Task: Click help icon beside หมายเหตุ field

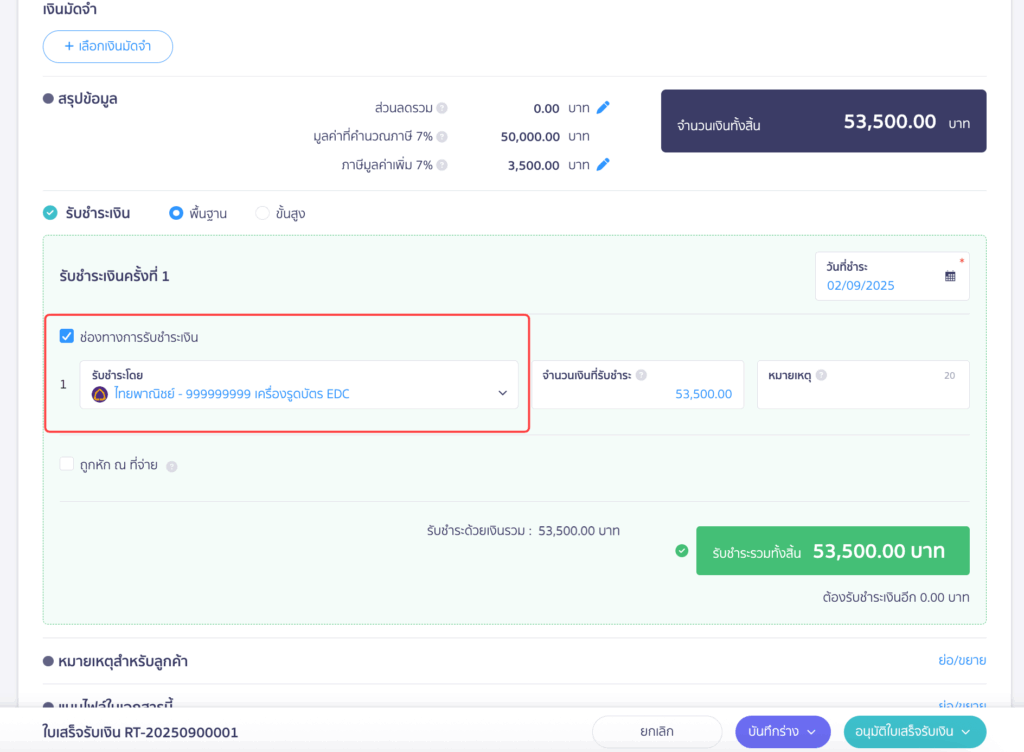Action: pyautogui.click(x=821, y=375)
